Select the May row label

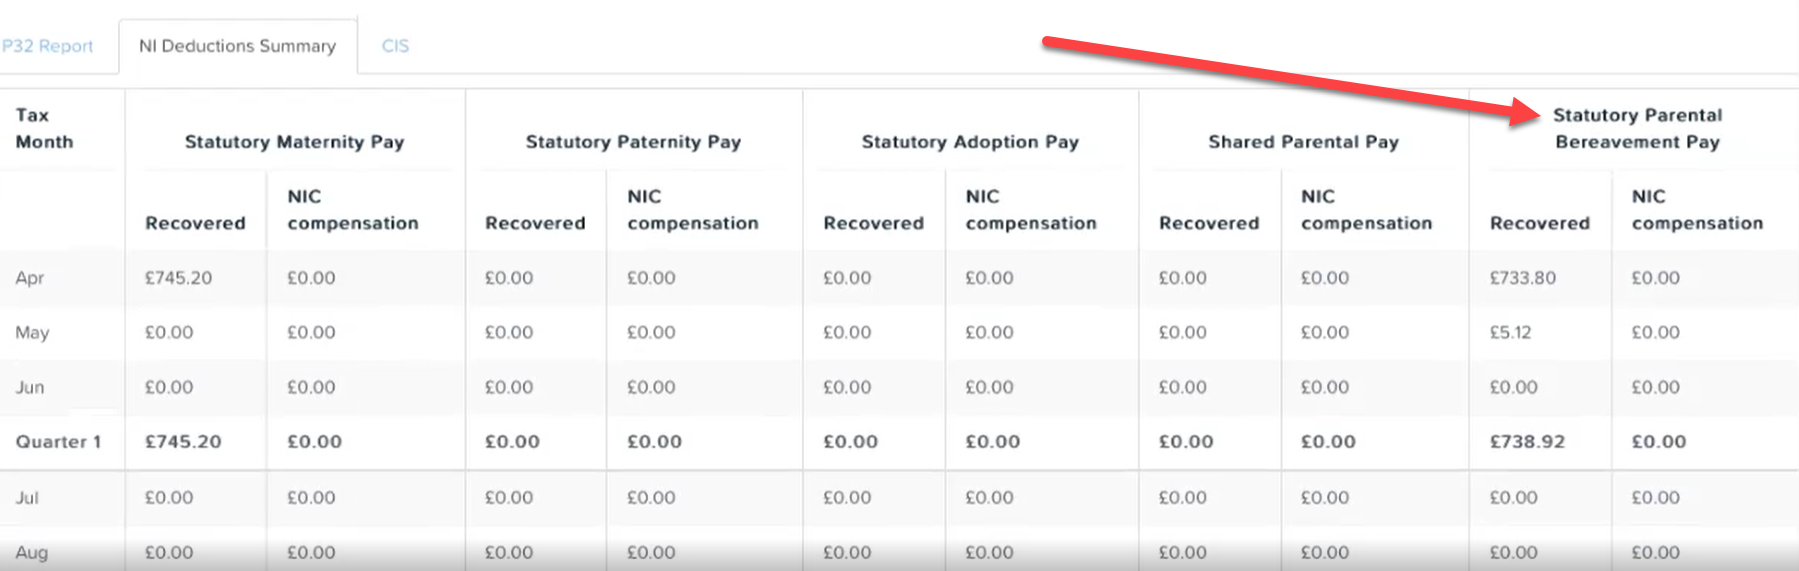coord(32,332)
